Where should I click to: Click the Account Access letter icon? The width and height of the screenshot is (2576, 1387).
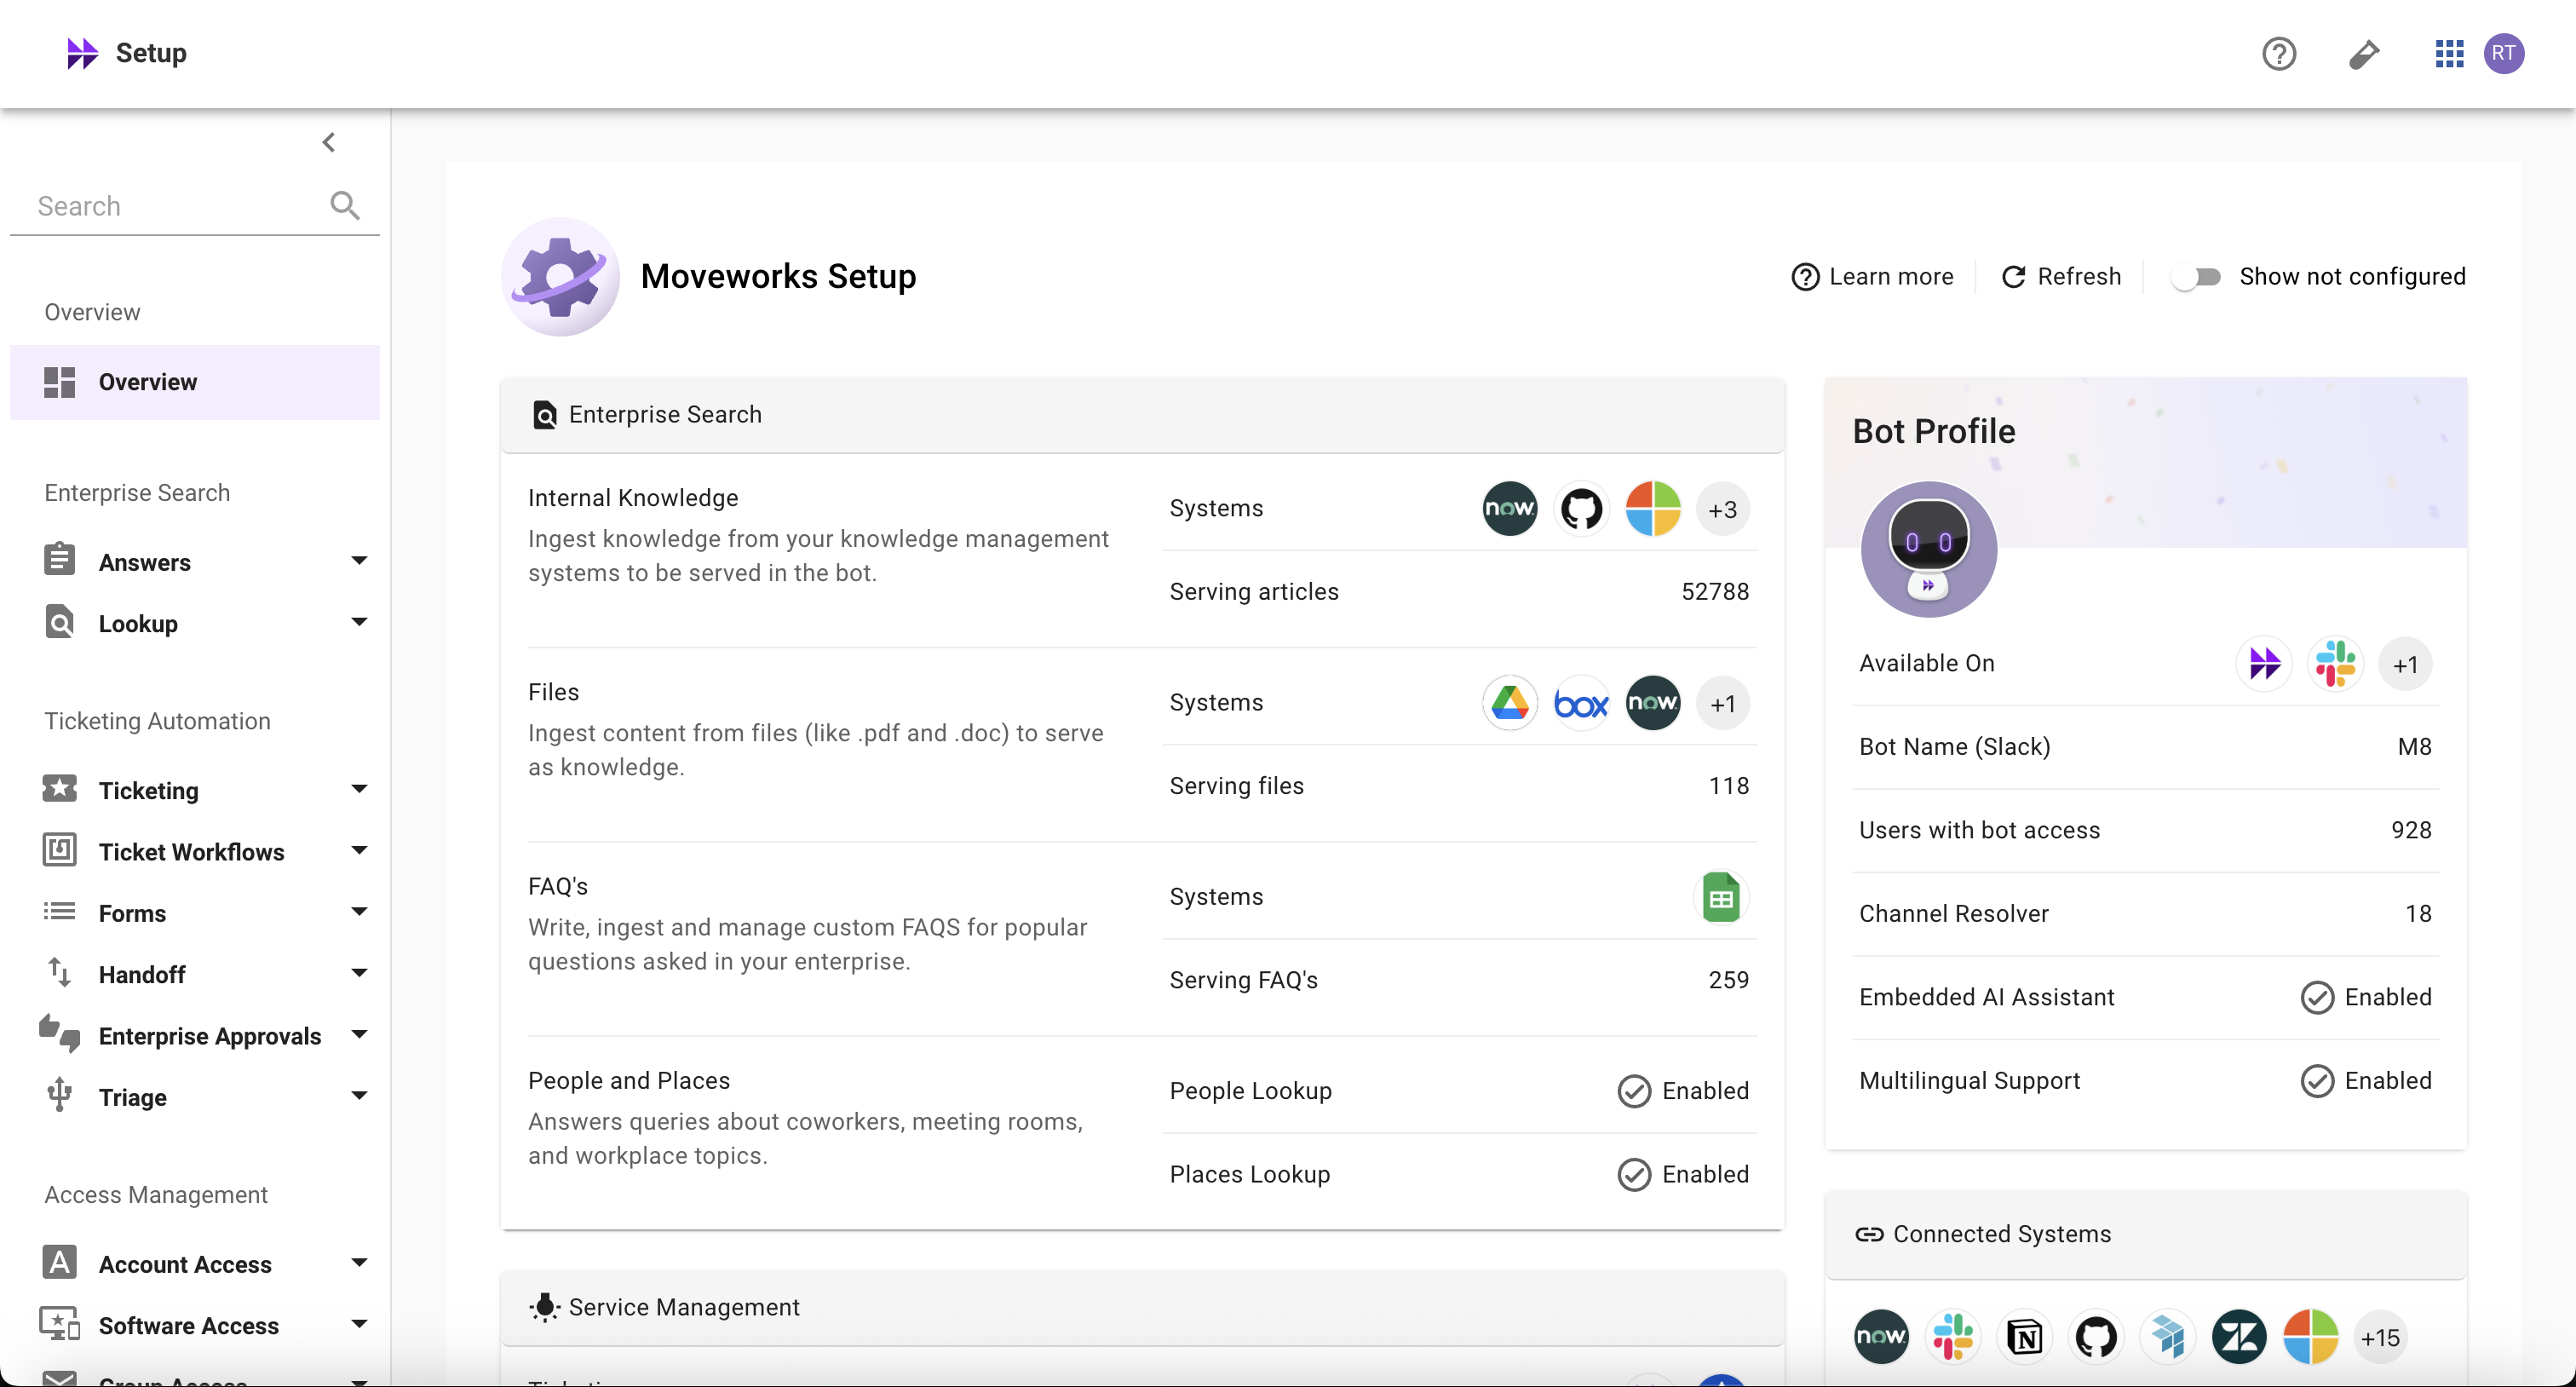(x=60, y=1263)
